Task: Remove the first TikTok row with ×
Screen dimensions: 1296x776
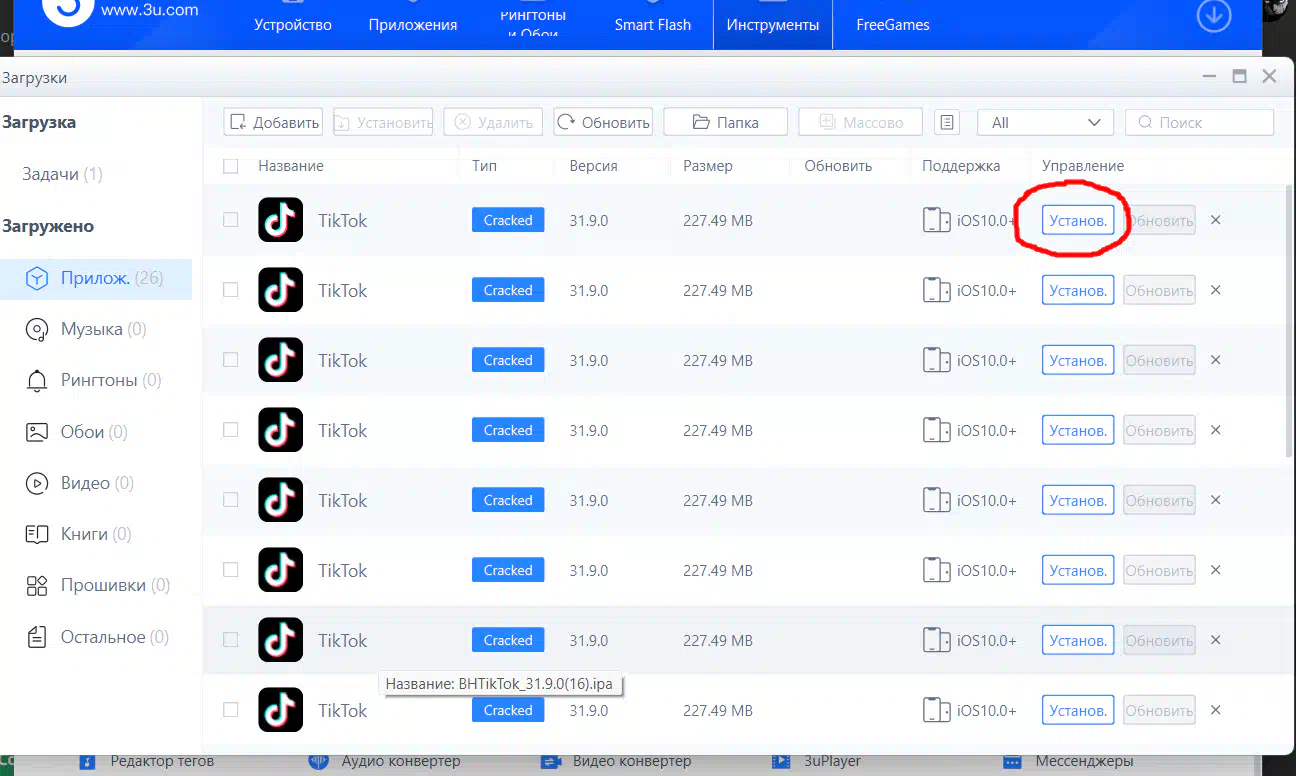Action: [x=1216, y=220]
